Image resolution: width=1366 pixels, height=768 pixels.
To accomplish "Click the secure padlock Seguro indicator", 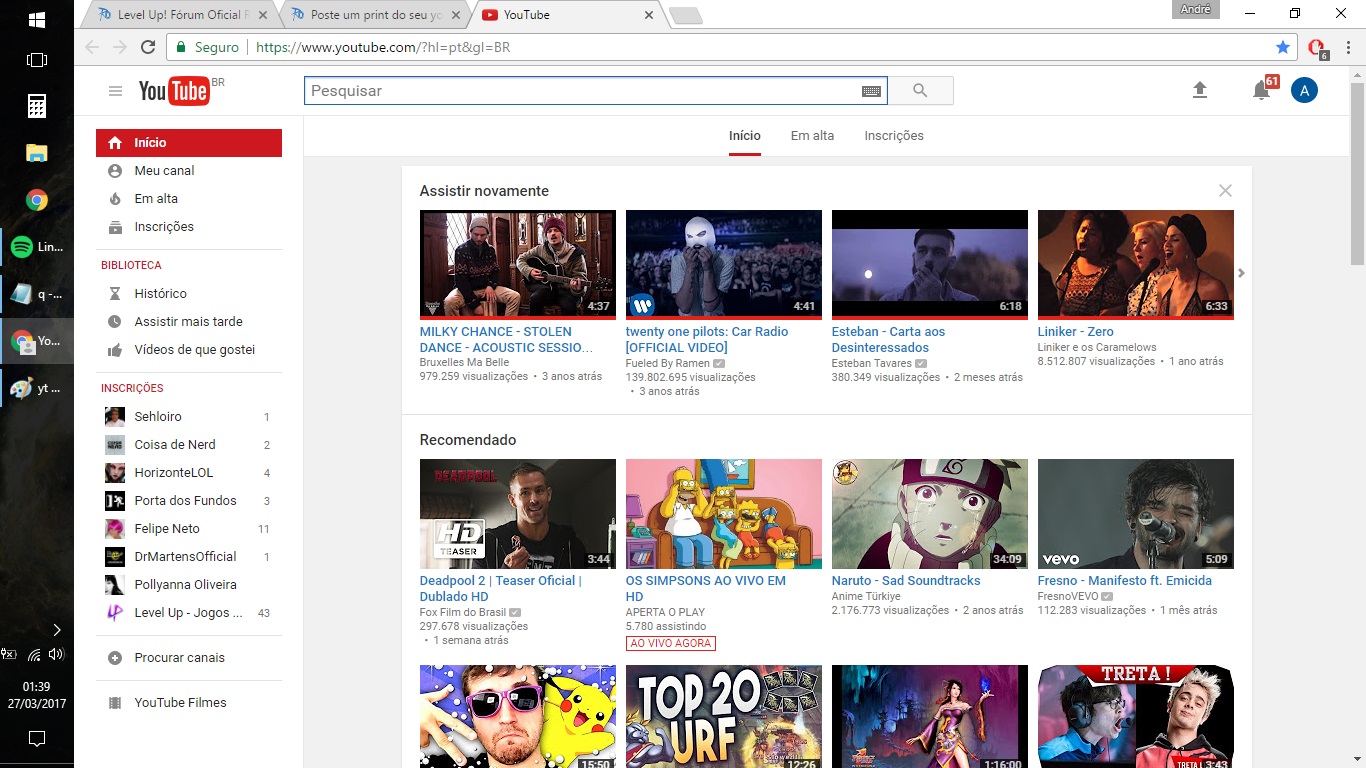I will pos(208,47).
